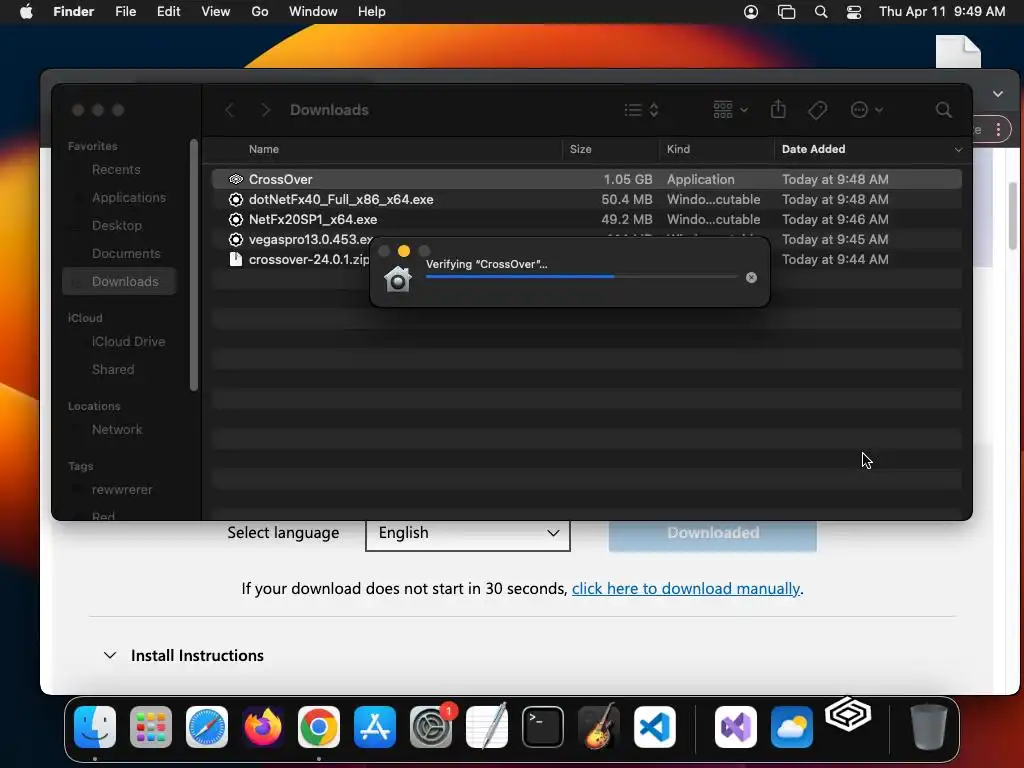Launch Firefox from the Dock
Image resolution: width=1024 pixels, height=768 pixels.
263,727
